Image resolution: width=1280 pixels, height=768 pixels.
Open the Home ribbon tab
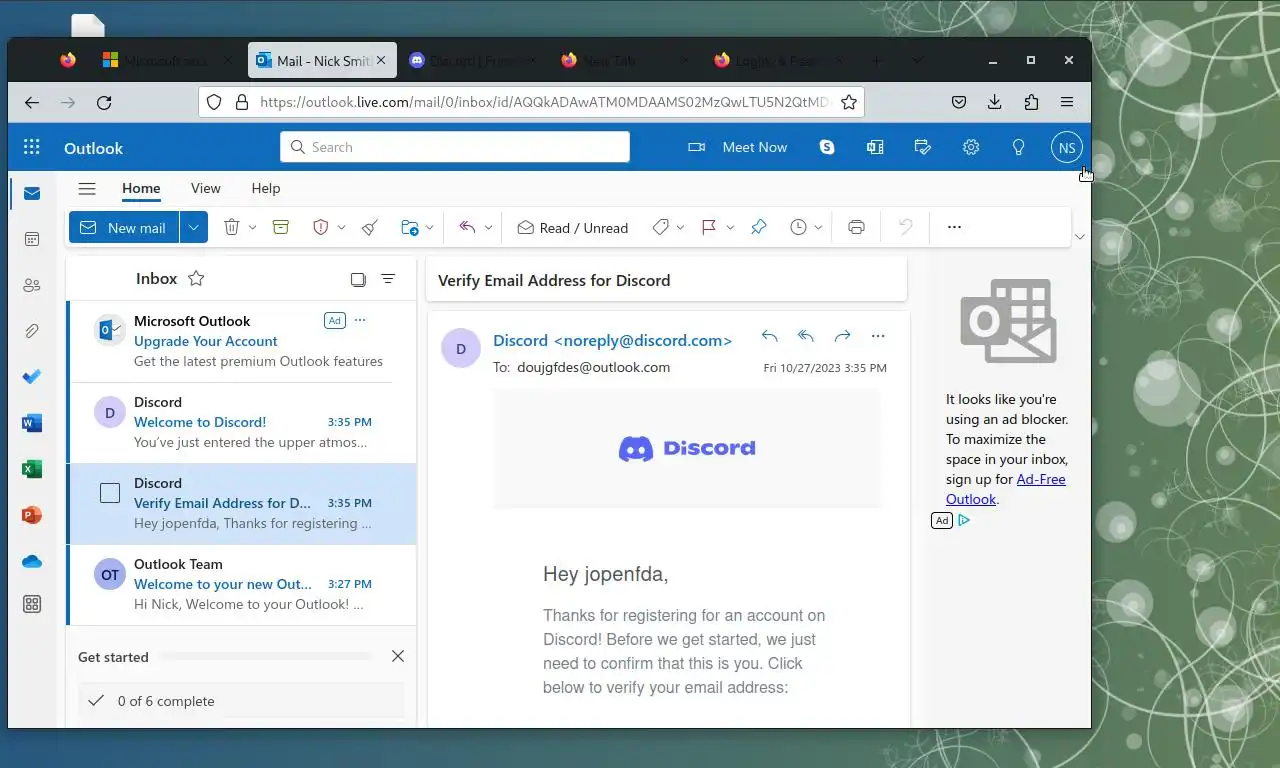[x=141, y=188]
